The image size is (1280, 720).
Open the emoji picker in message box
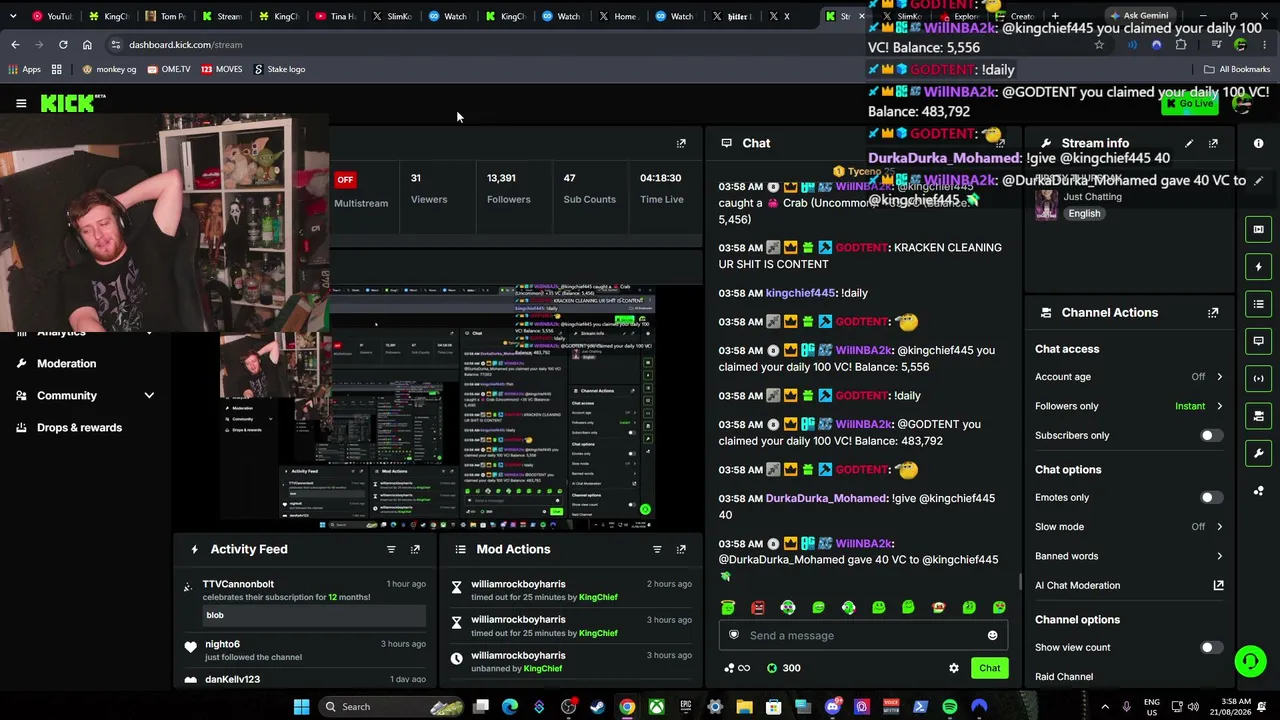[x=992, y=635]
